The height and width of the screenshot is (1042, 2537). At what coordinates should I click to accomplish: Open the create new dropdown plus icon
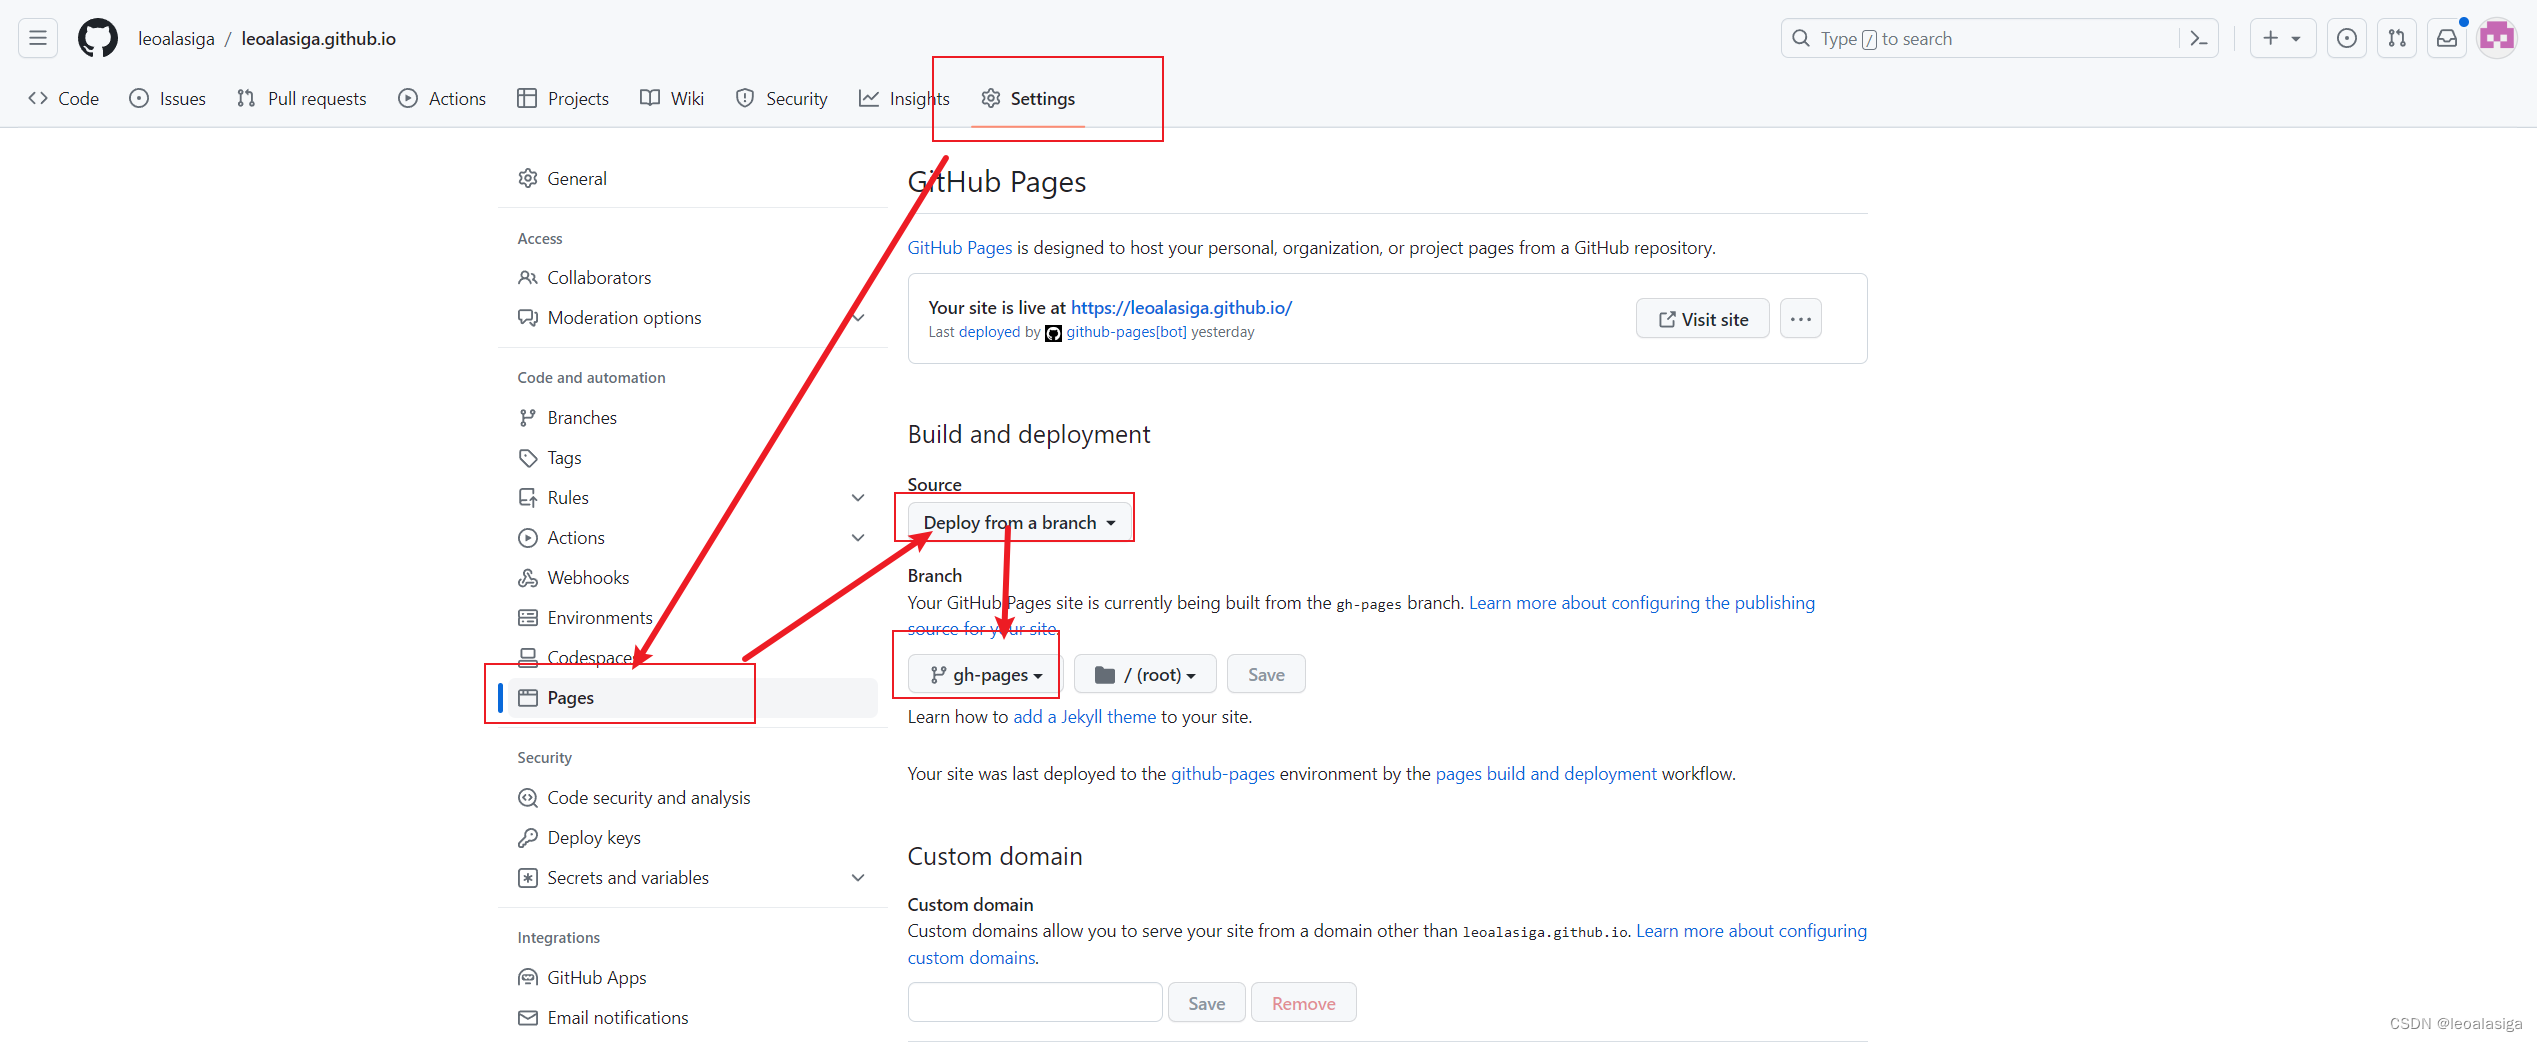click(2282, 37)
